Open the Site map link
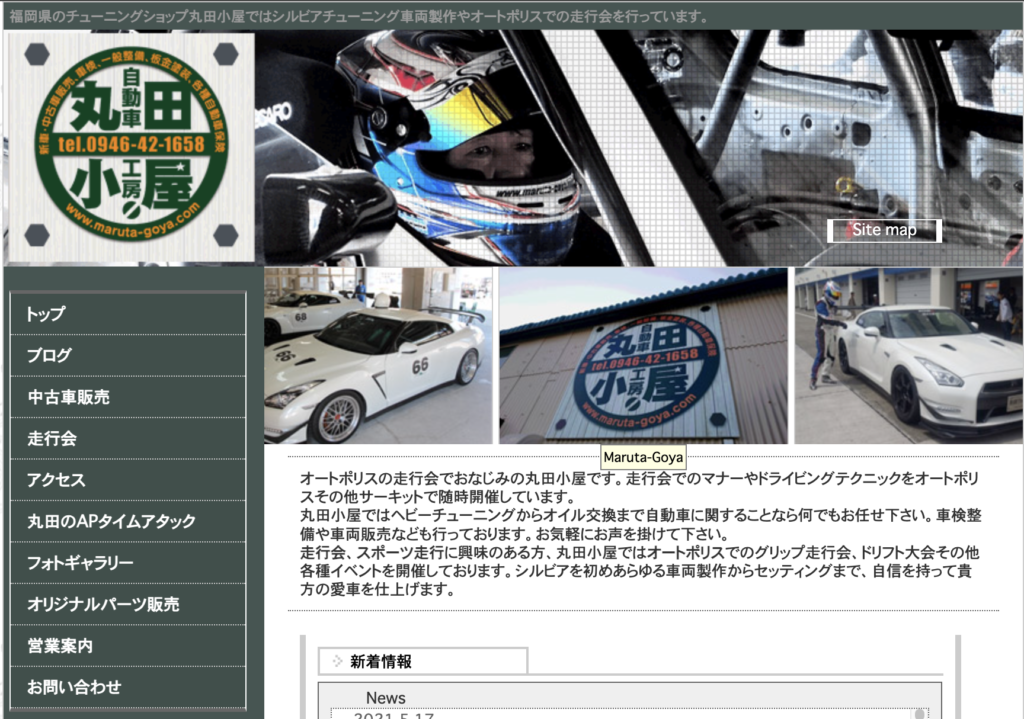Viewport: 1024px width, 719px height. click(x=884, y=230)
